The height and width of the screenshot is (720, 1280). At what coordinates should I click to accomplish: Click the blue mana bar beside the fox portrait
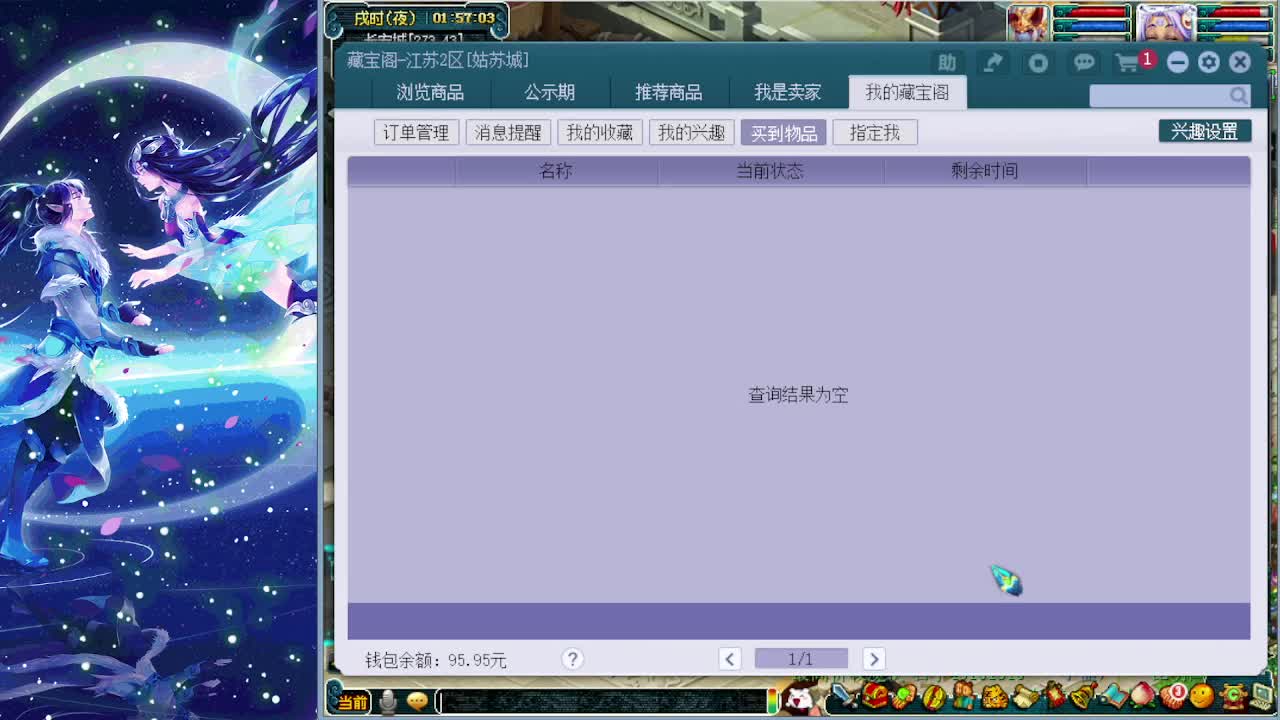click(x=1091, y=26)
